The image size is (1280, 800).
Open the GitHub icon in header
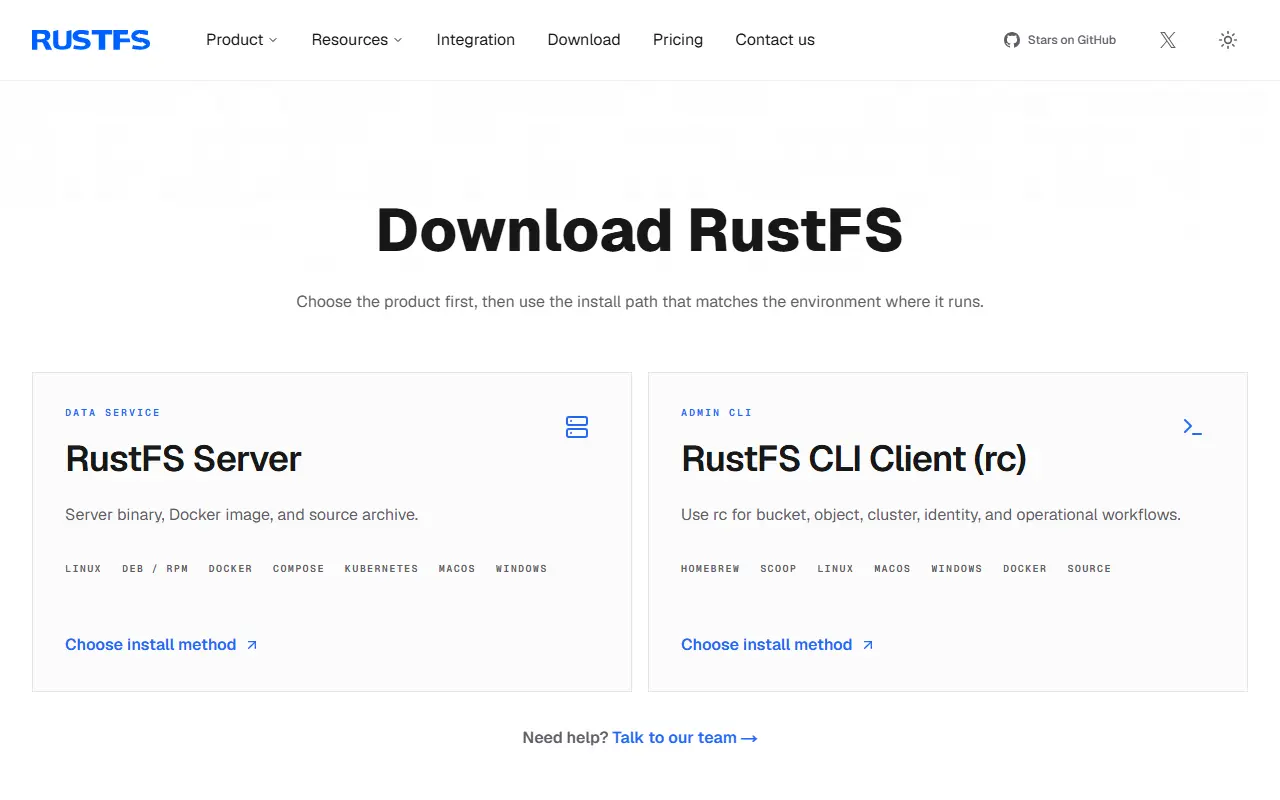pos(1012,40)
